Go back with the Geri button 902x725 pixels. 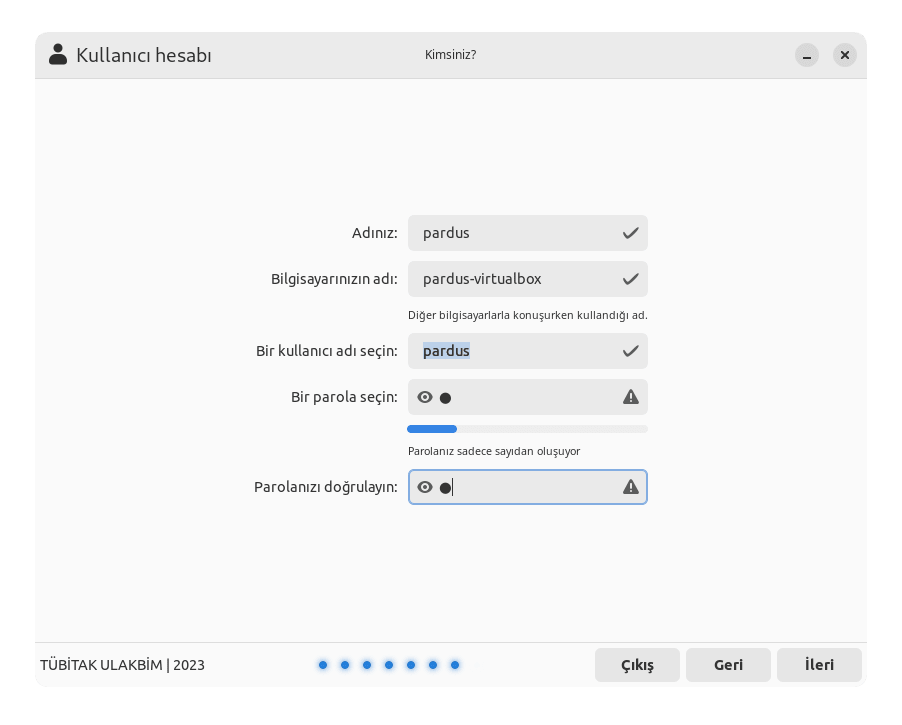tap(728, 665)
